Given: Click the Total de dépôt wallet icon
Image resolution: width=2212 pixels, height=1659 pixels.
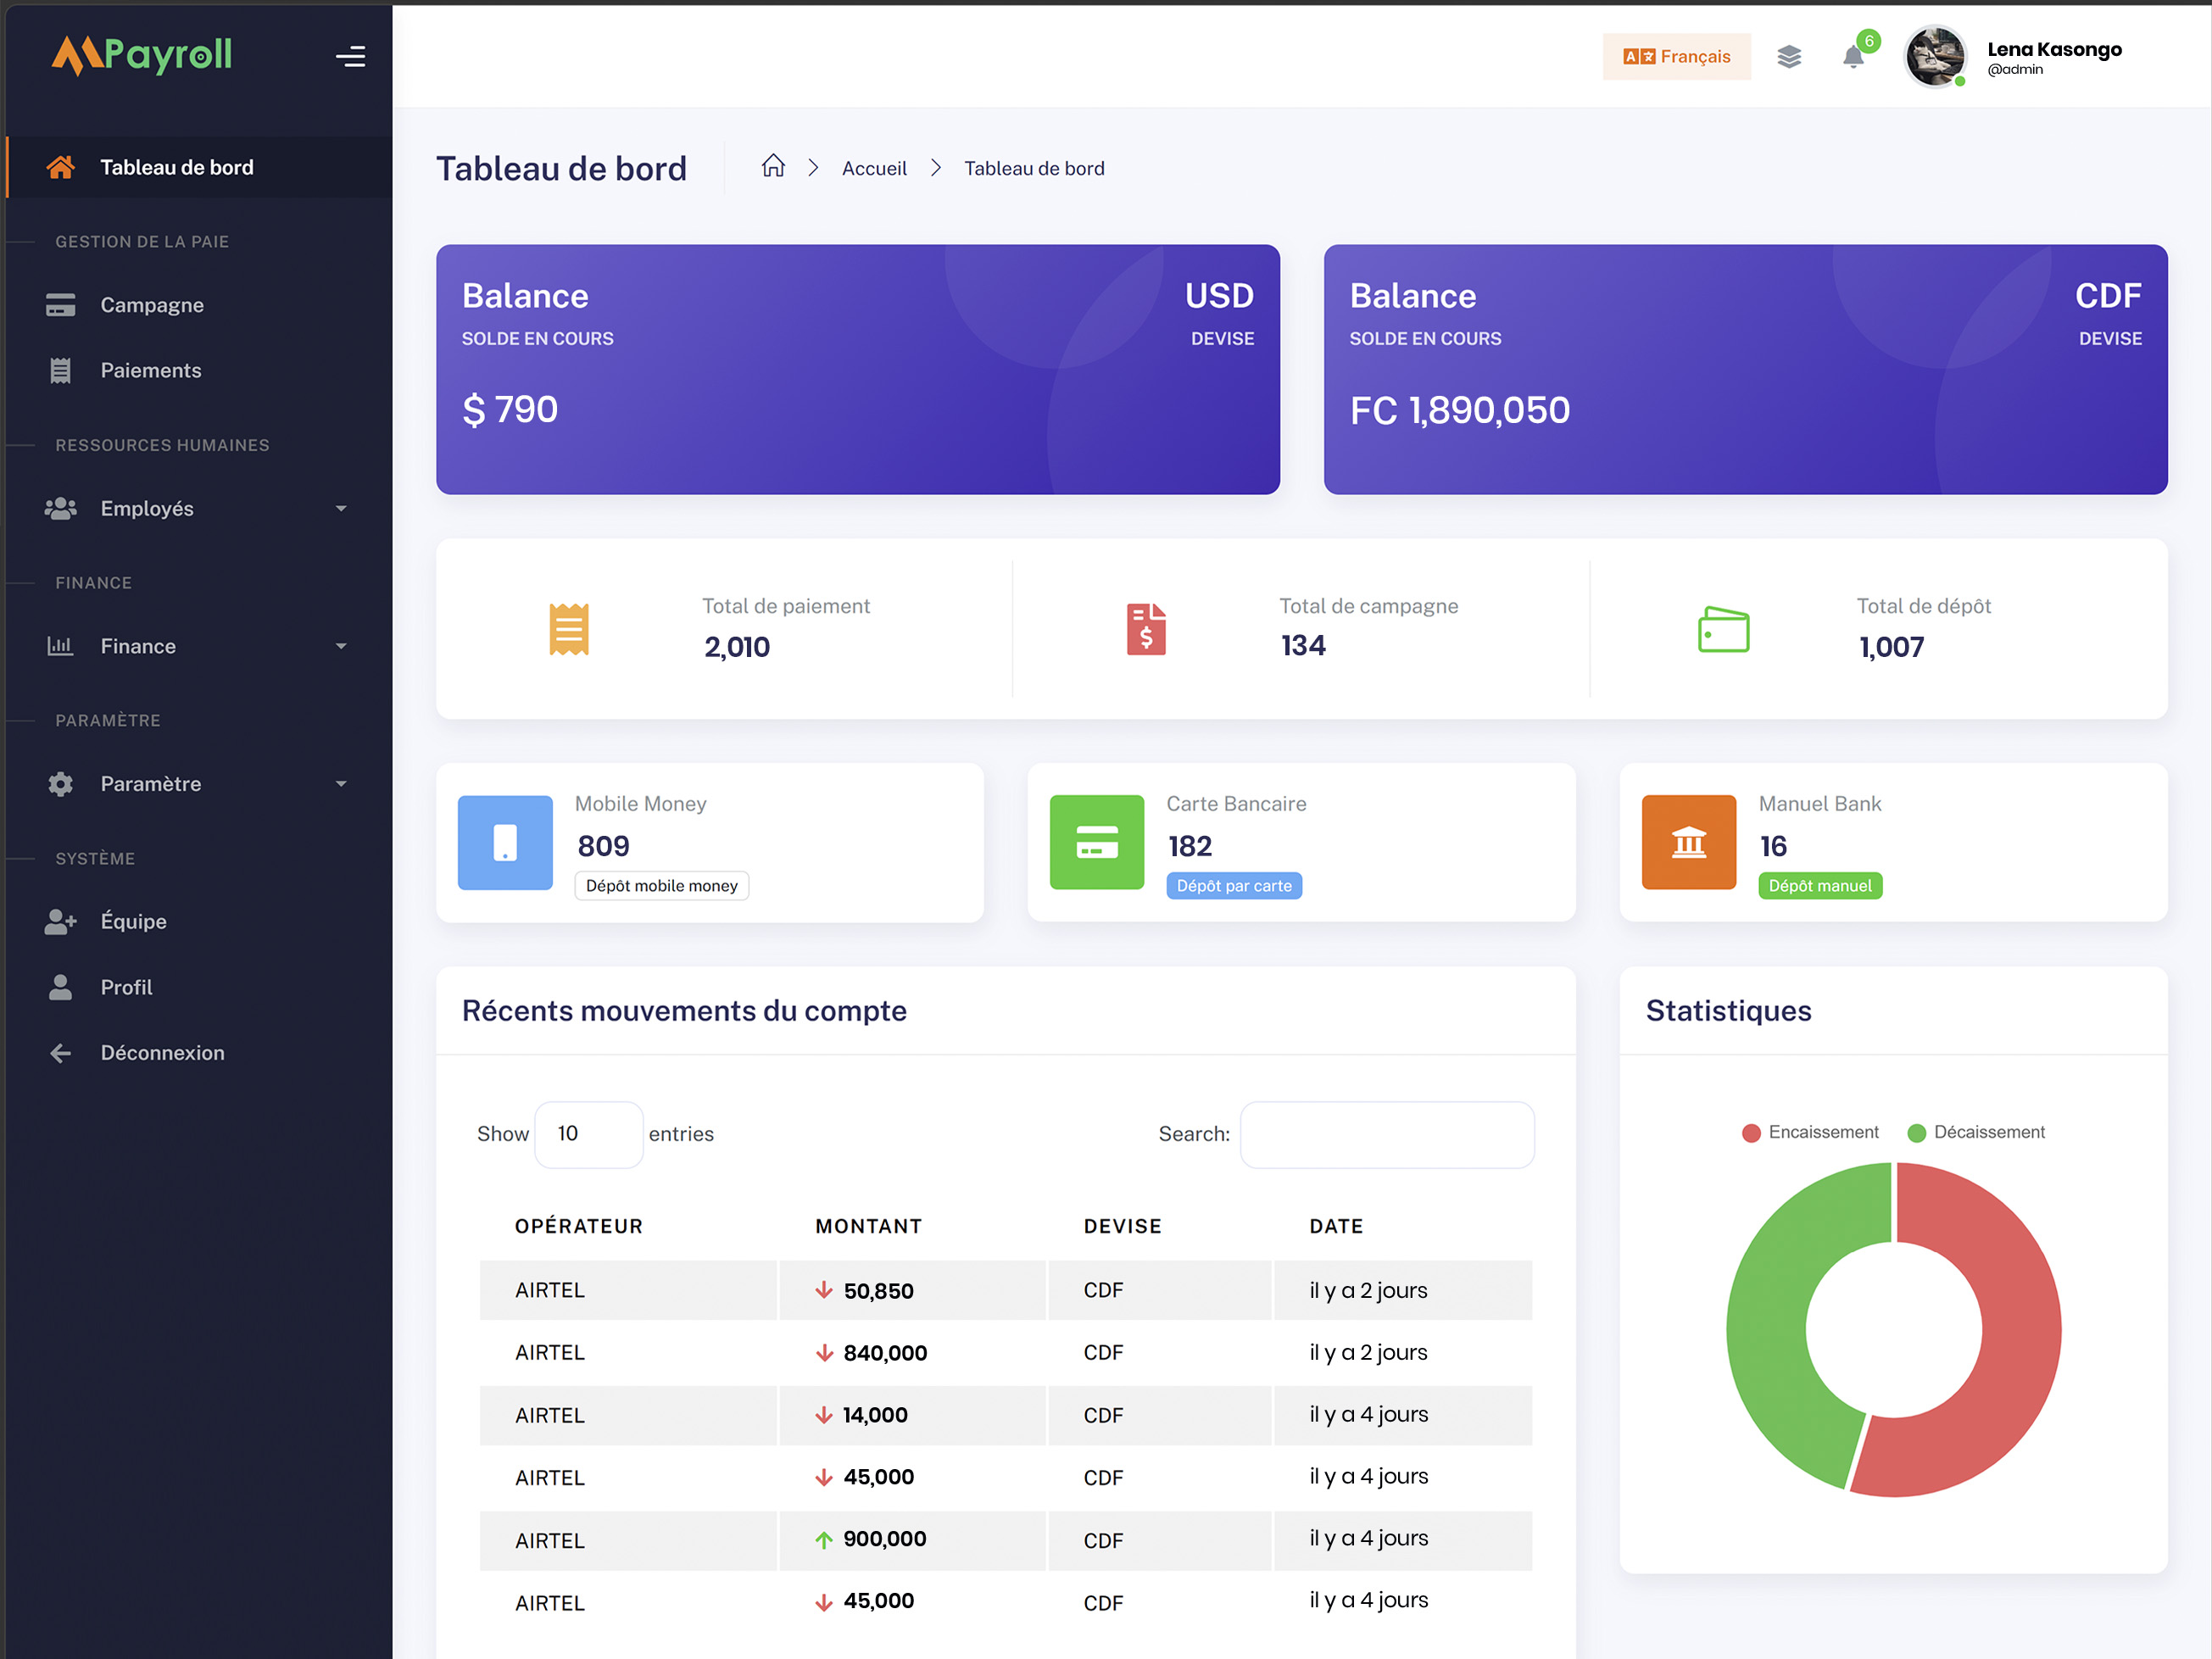Looking at the screenshot, I should tap(1723, 630).
